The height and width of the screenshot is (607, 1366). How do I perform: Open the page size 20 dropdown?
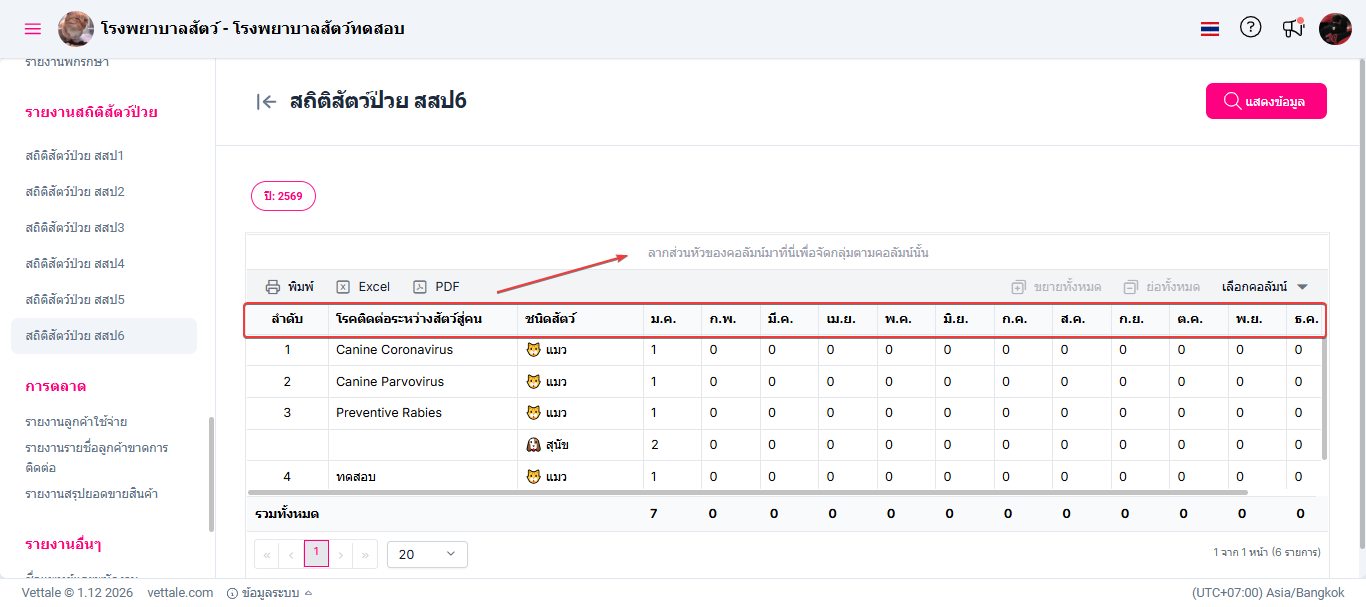[427, 554]
